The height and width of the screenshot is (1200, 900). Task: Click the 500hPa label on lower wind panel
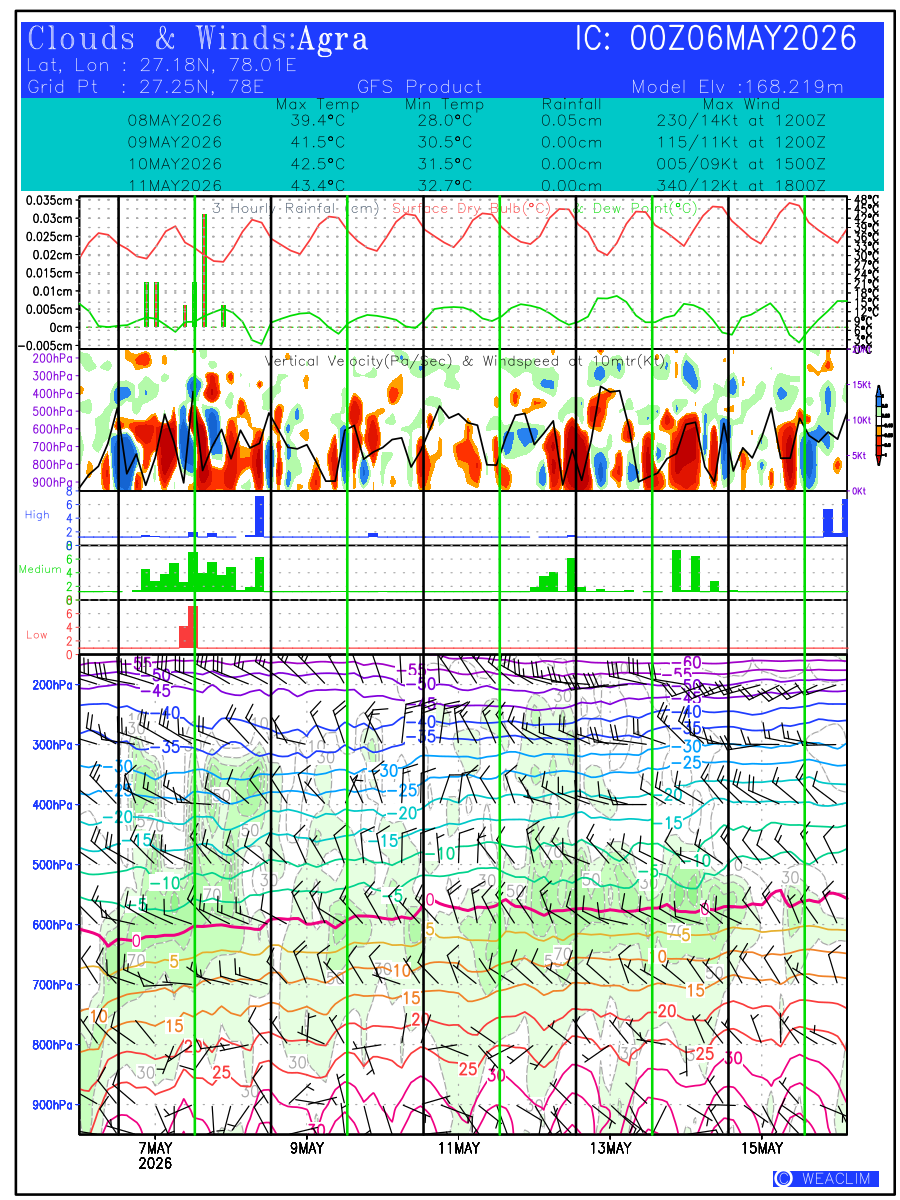click(52, 865)
